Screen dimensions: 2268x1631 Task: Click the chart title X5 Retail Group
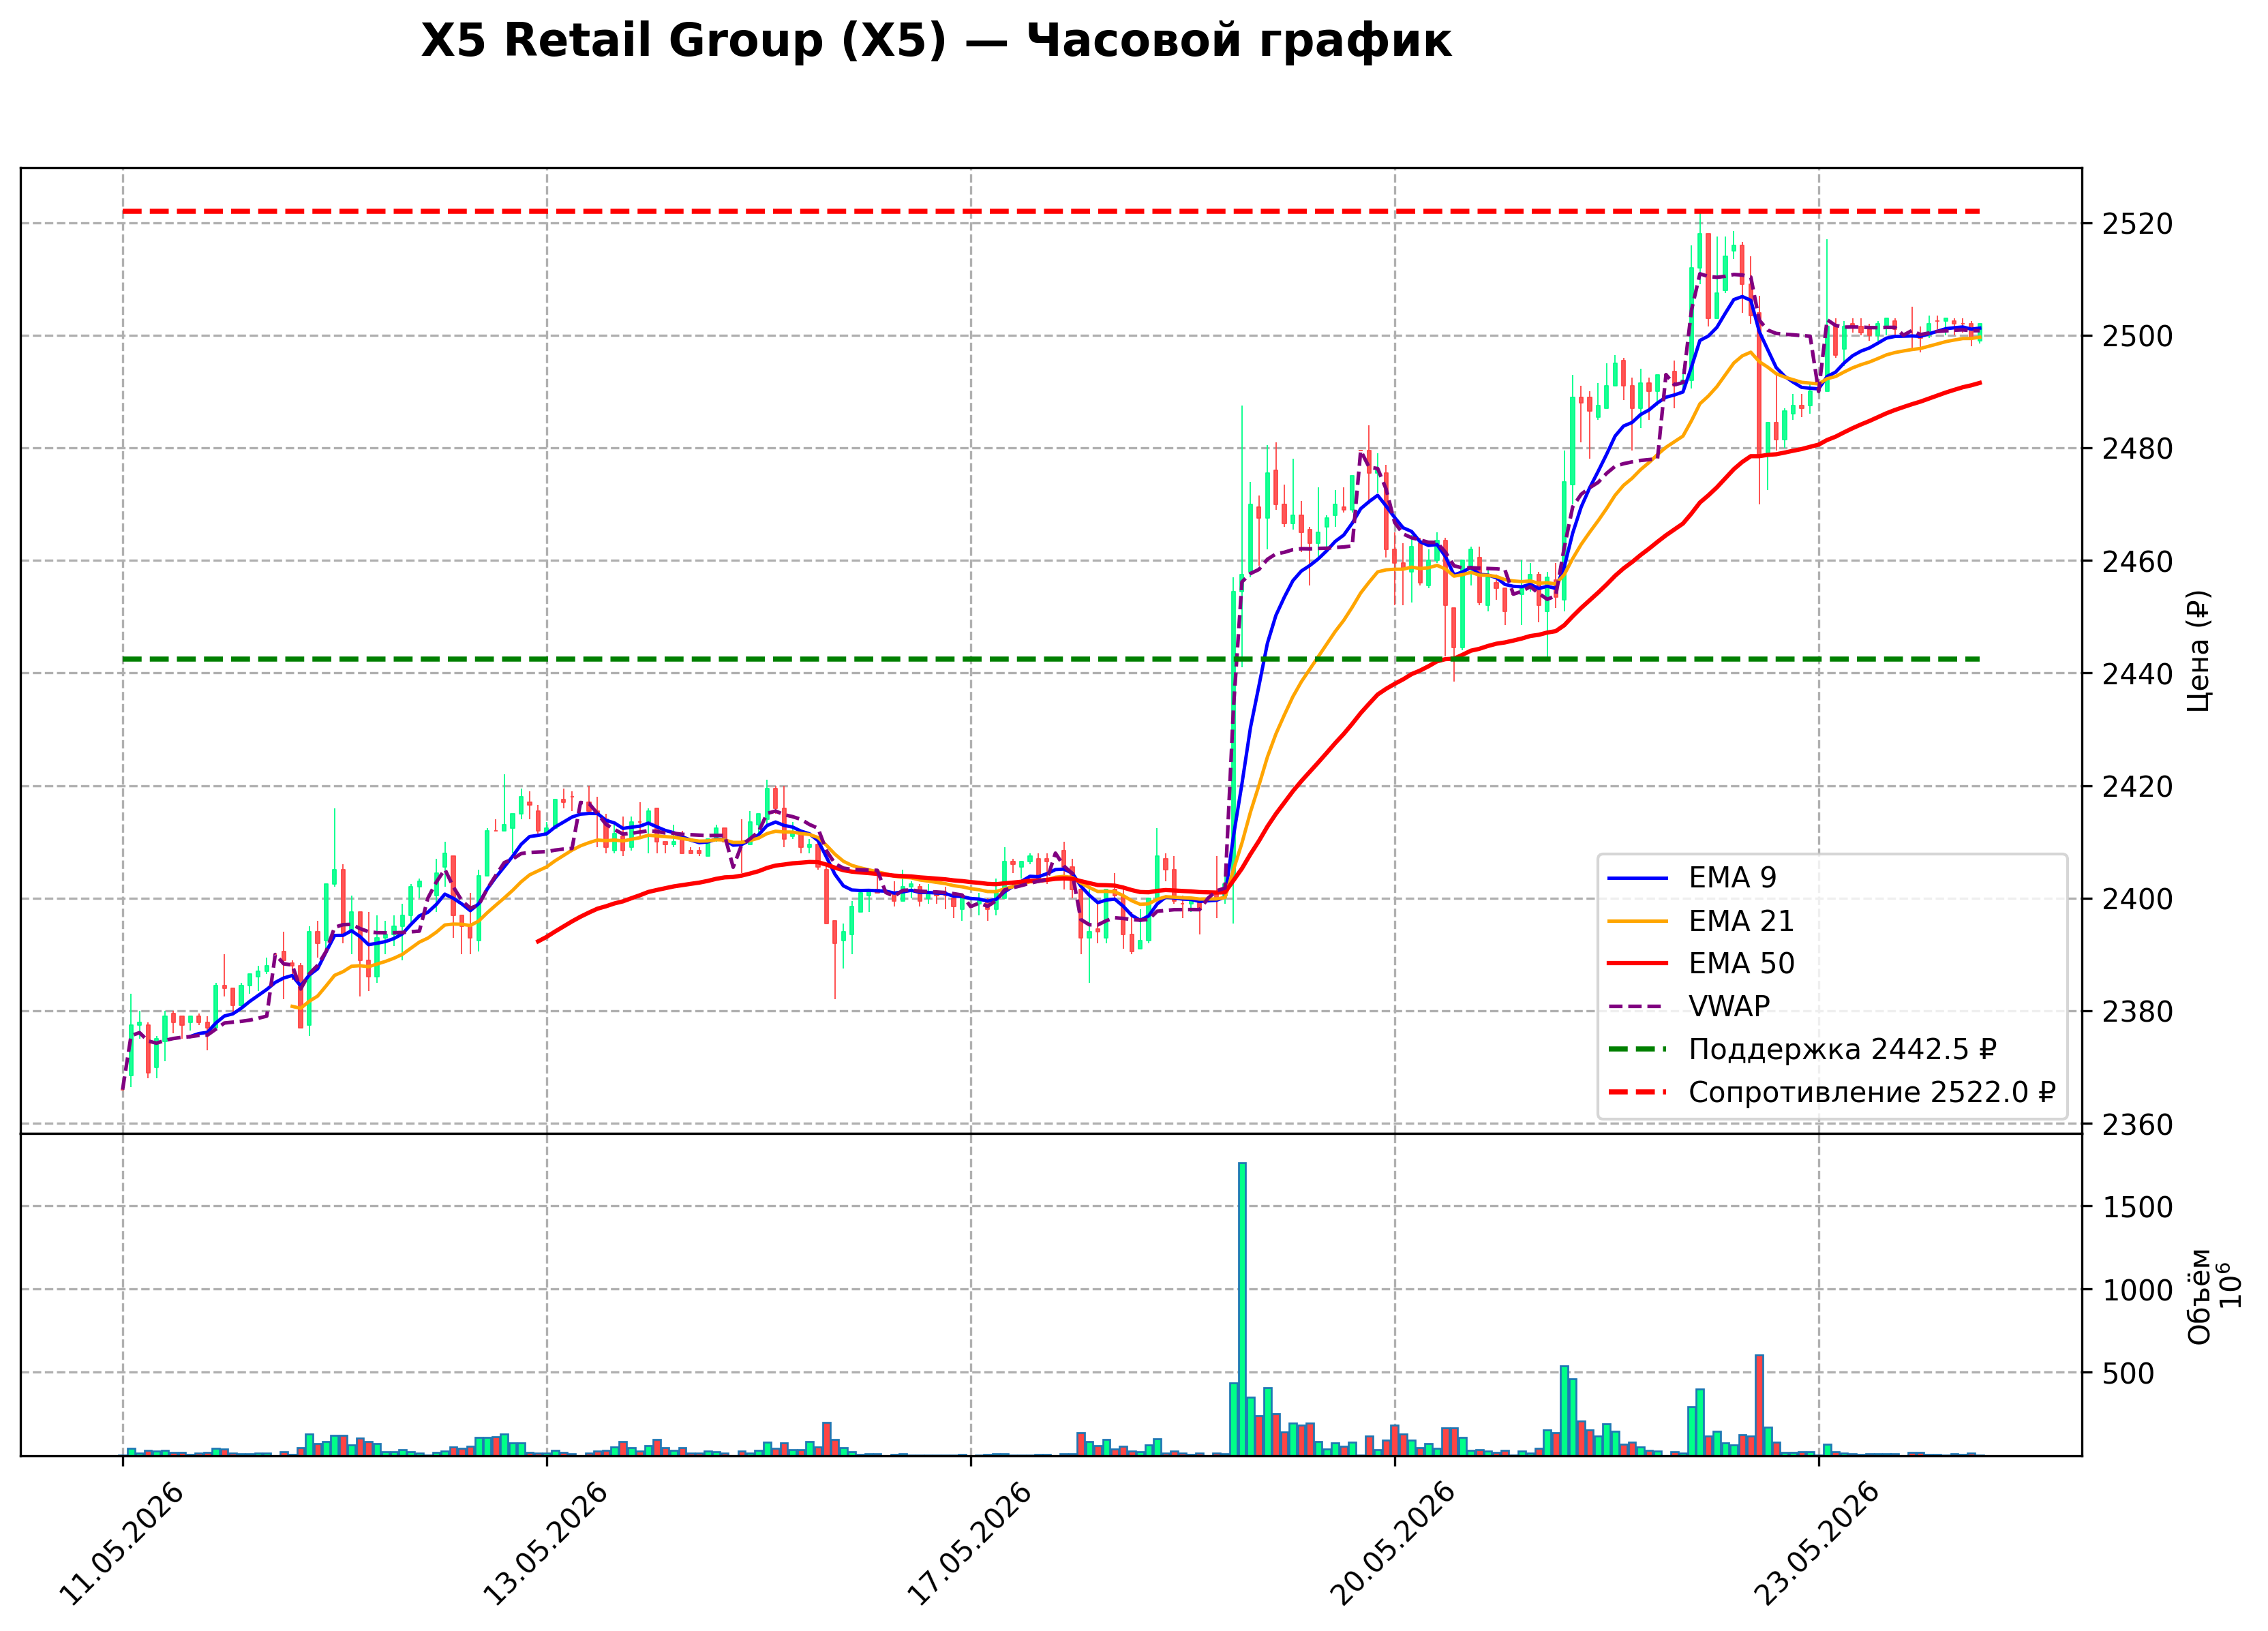(x=936, y=41)
